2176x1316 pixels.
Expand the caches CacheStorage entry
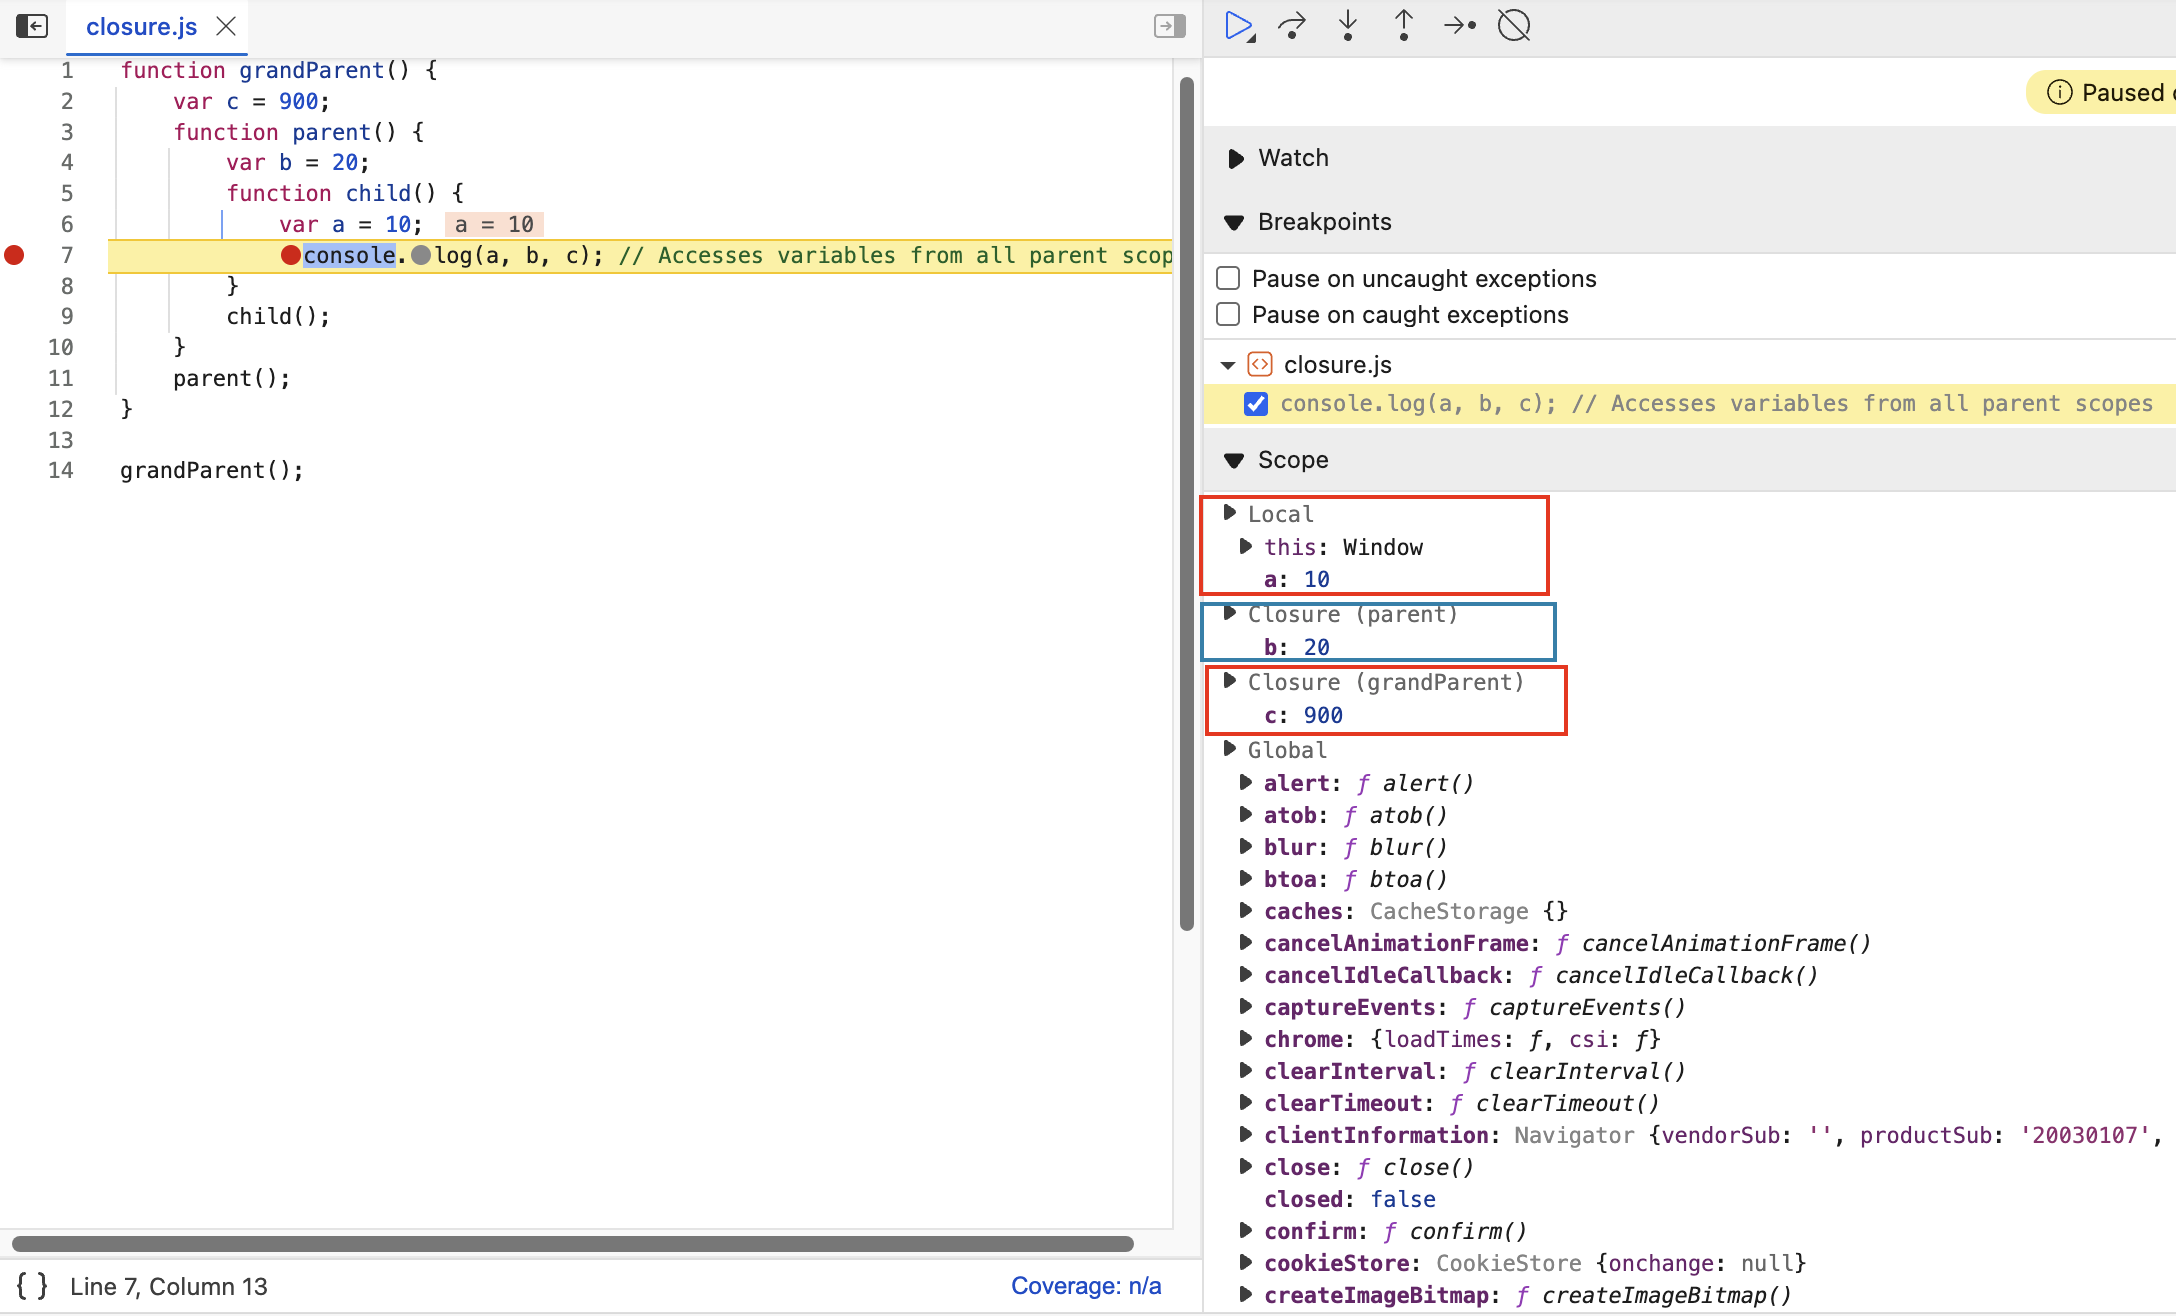[x=1246, y=910]
